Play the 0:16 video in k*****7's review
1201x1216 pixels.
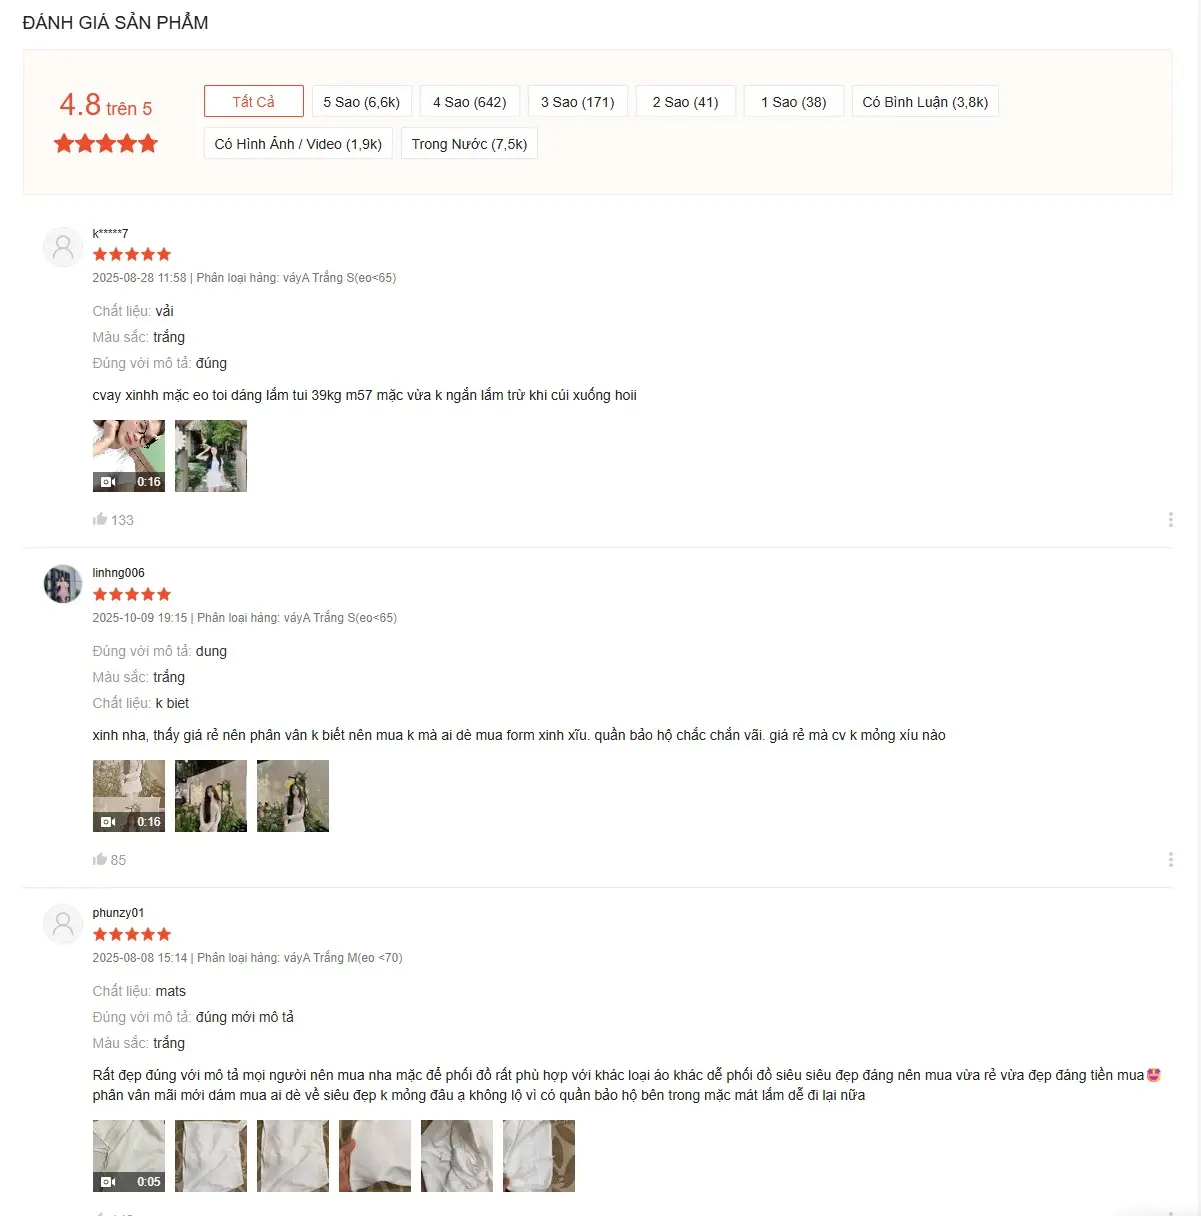coord(129,456)
